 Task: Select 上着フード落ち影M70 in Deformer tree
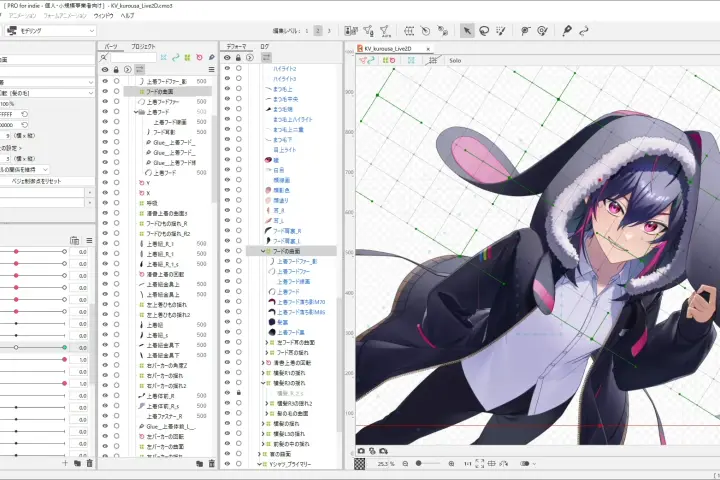pyautogui.click(x=301, y=302)
